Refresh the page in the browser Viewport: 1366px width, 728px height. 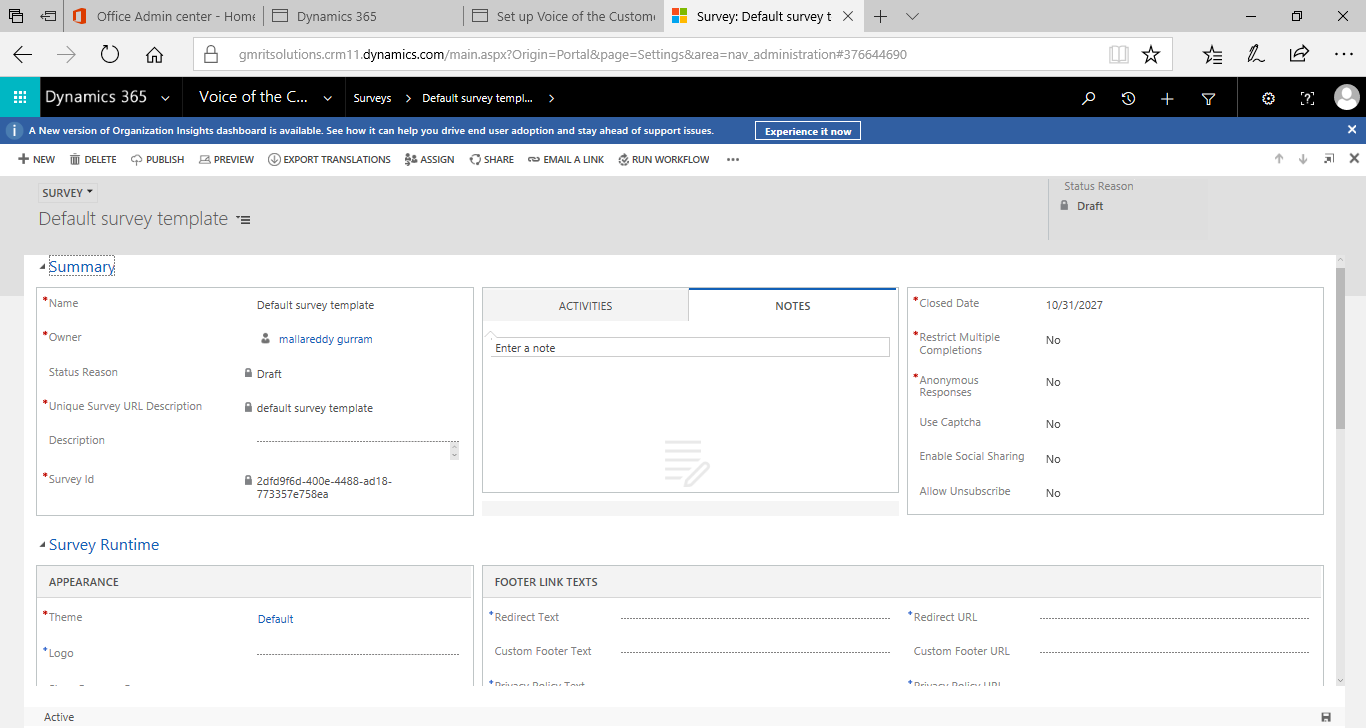[x=110, y=55]
